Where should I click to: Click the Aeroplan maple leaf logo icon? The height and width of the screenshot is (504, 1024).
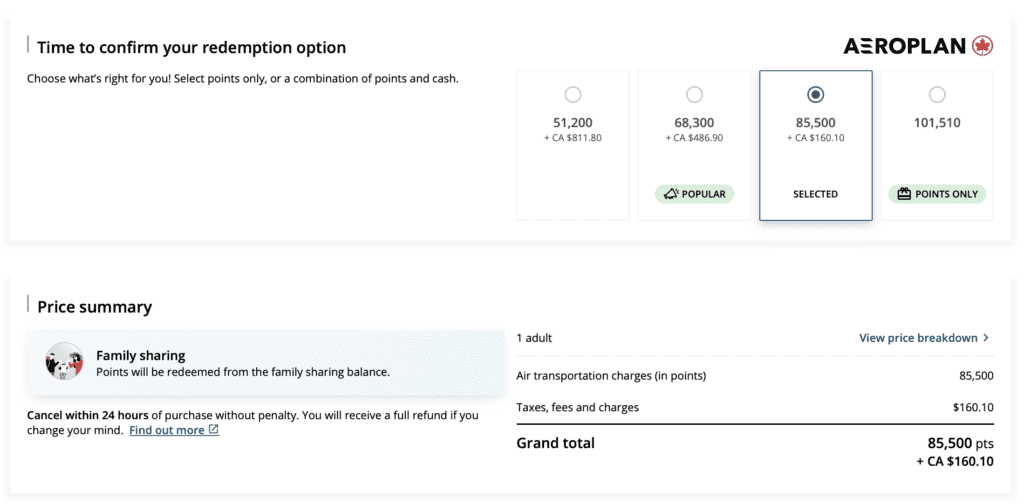(982, 46)
